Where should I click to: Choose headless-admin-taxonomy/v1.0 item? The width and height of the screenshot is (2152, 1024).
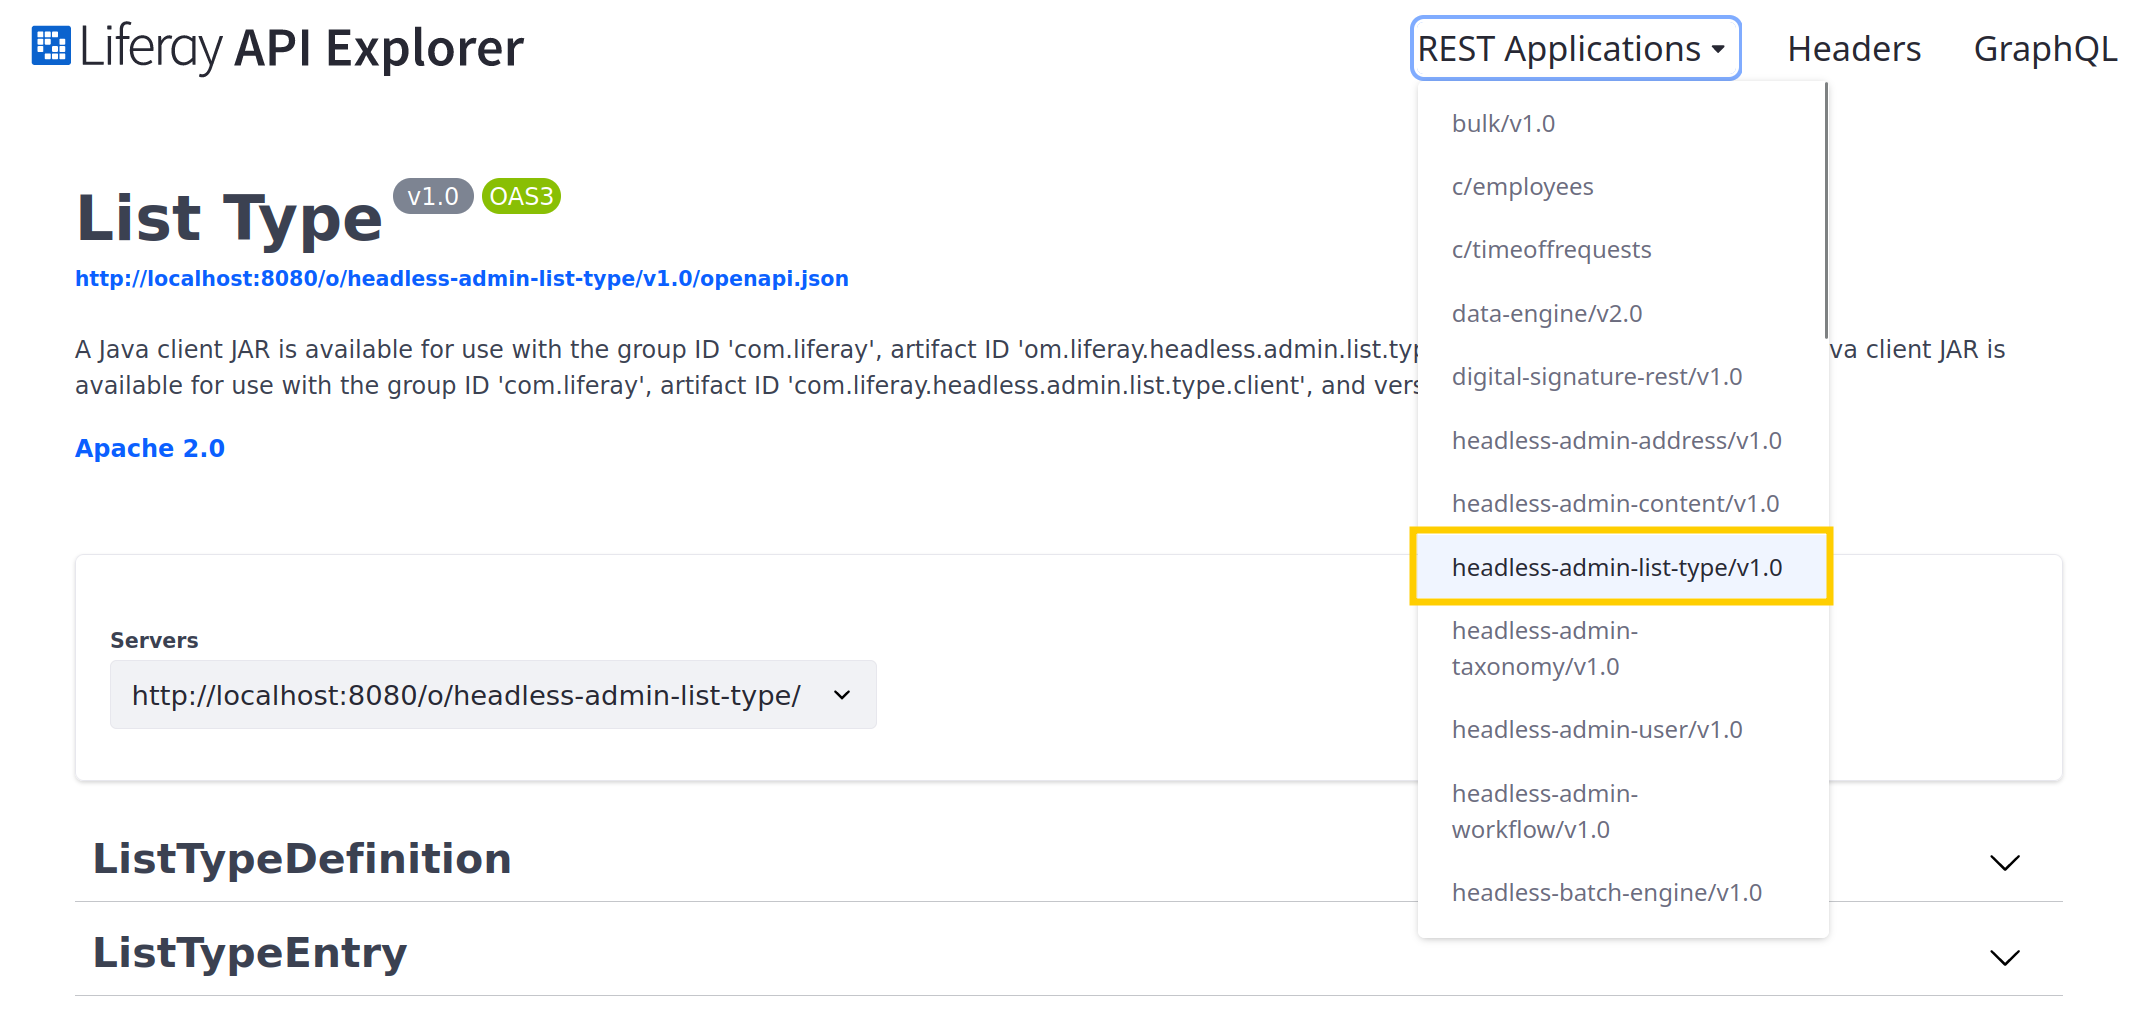point(1623,649)
